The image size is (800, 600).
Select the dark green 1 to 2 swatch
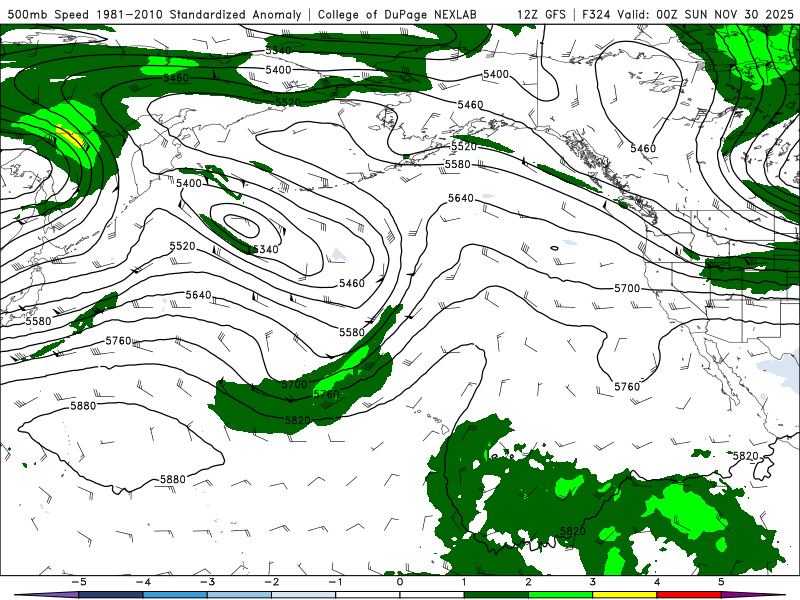coord(496,595)
